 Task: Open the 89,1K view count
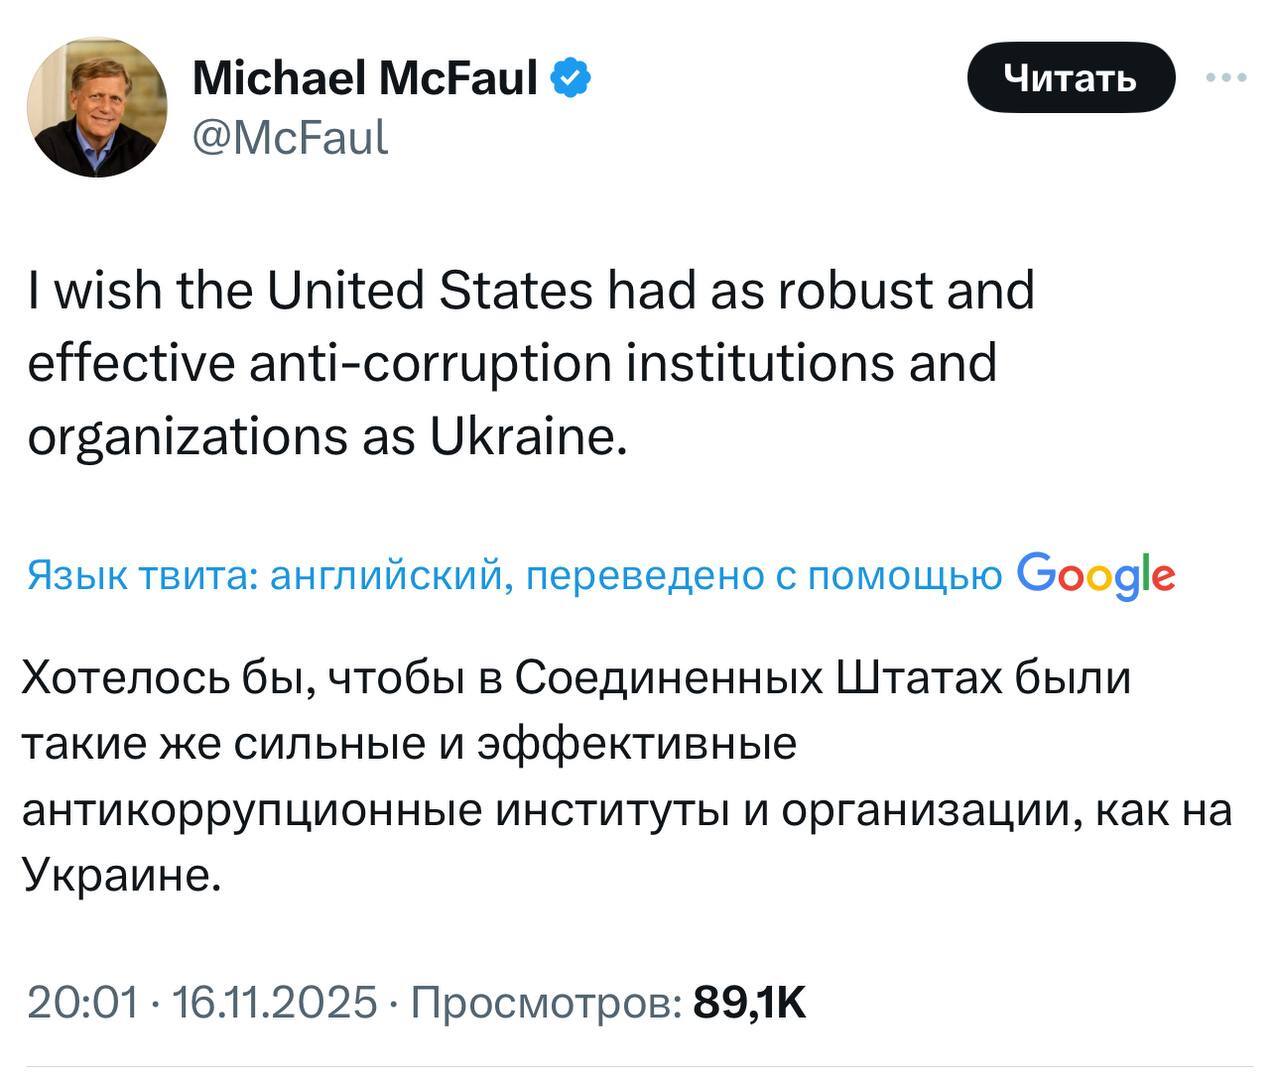point(749,1001)
